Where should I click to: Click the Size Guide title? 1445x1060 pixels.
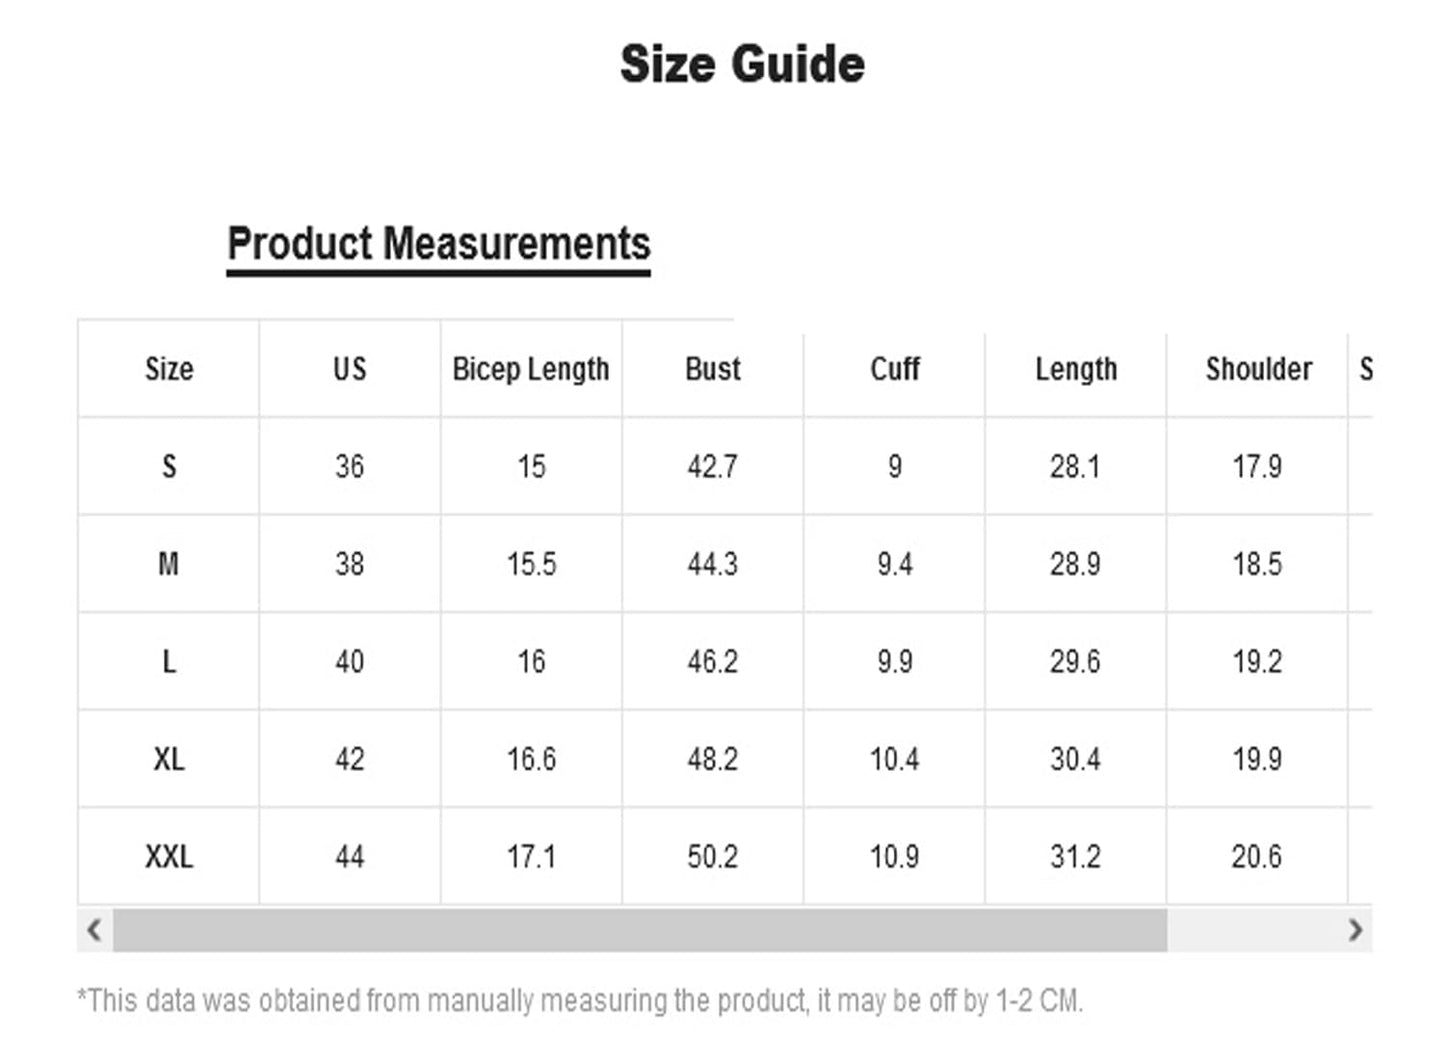742,64
